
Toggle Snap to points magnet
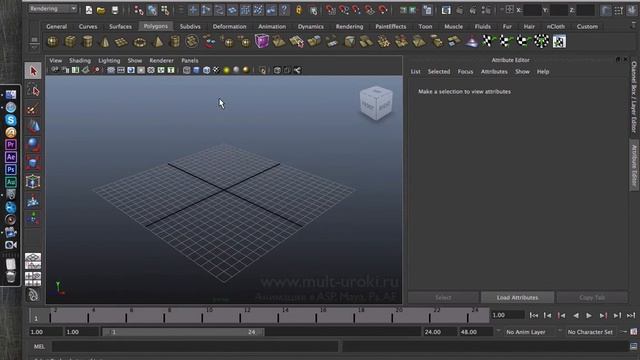(357, 10)
